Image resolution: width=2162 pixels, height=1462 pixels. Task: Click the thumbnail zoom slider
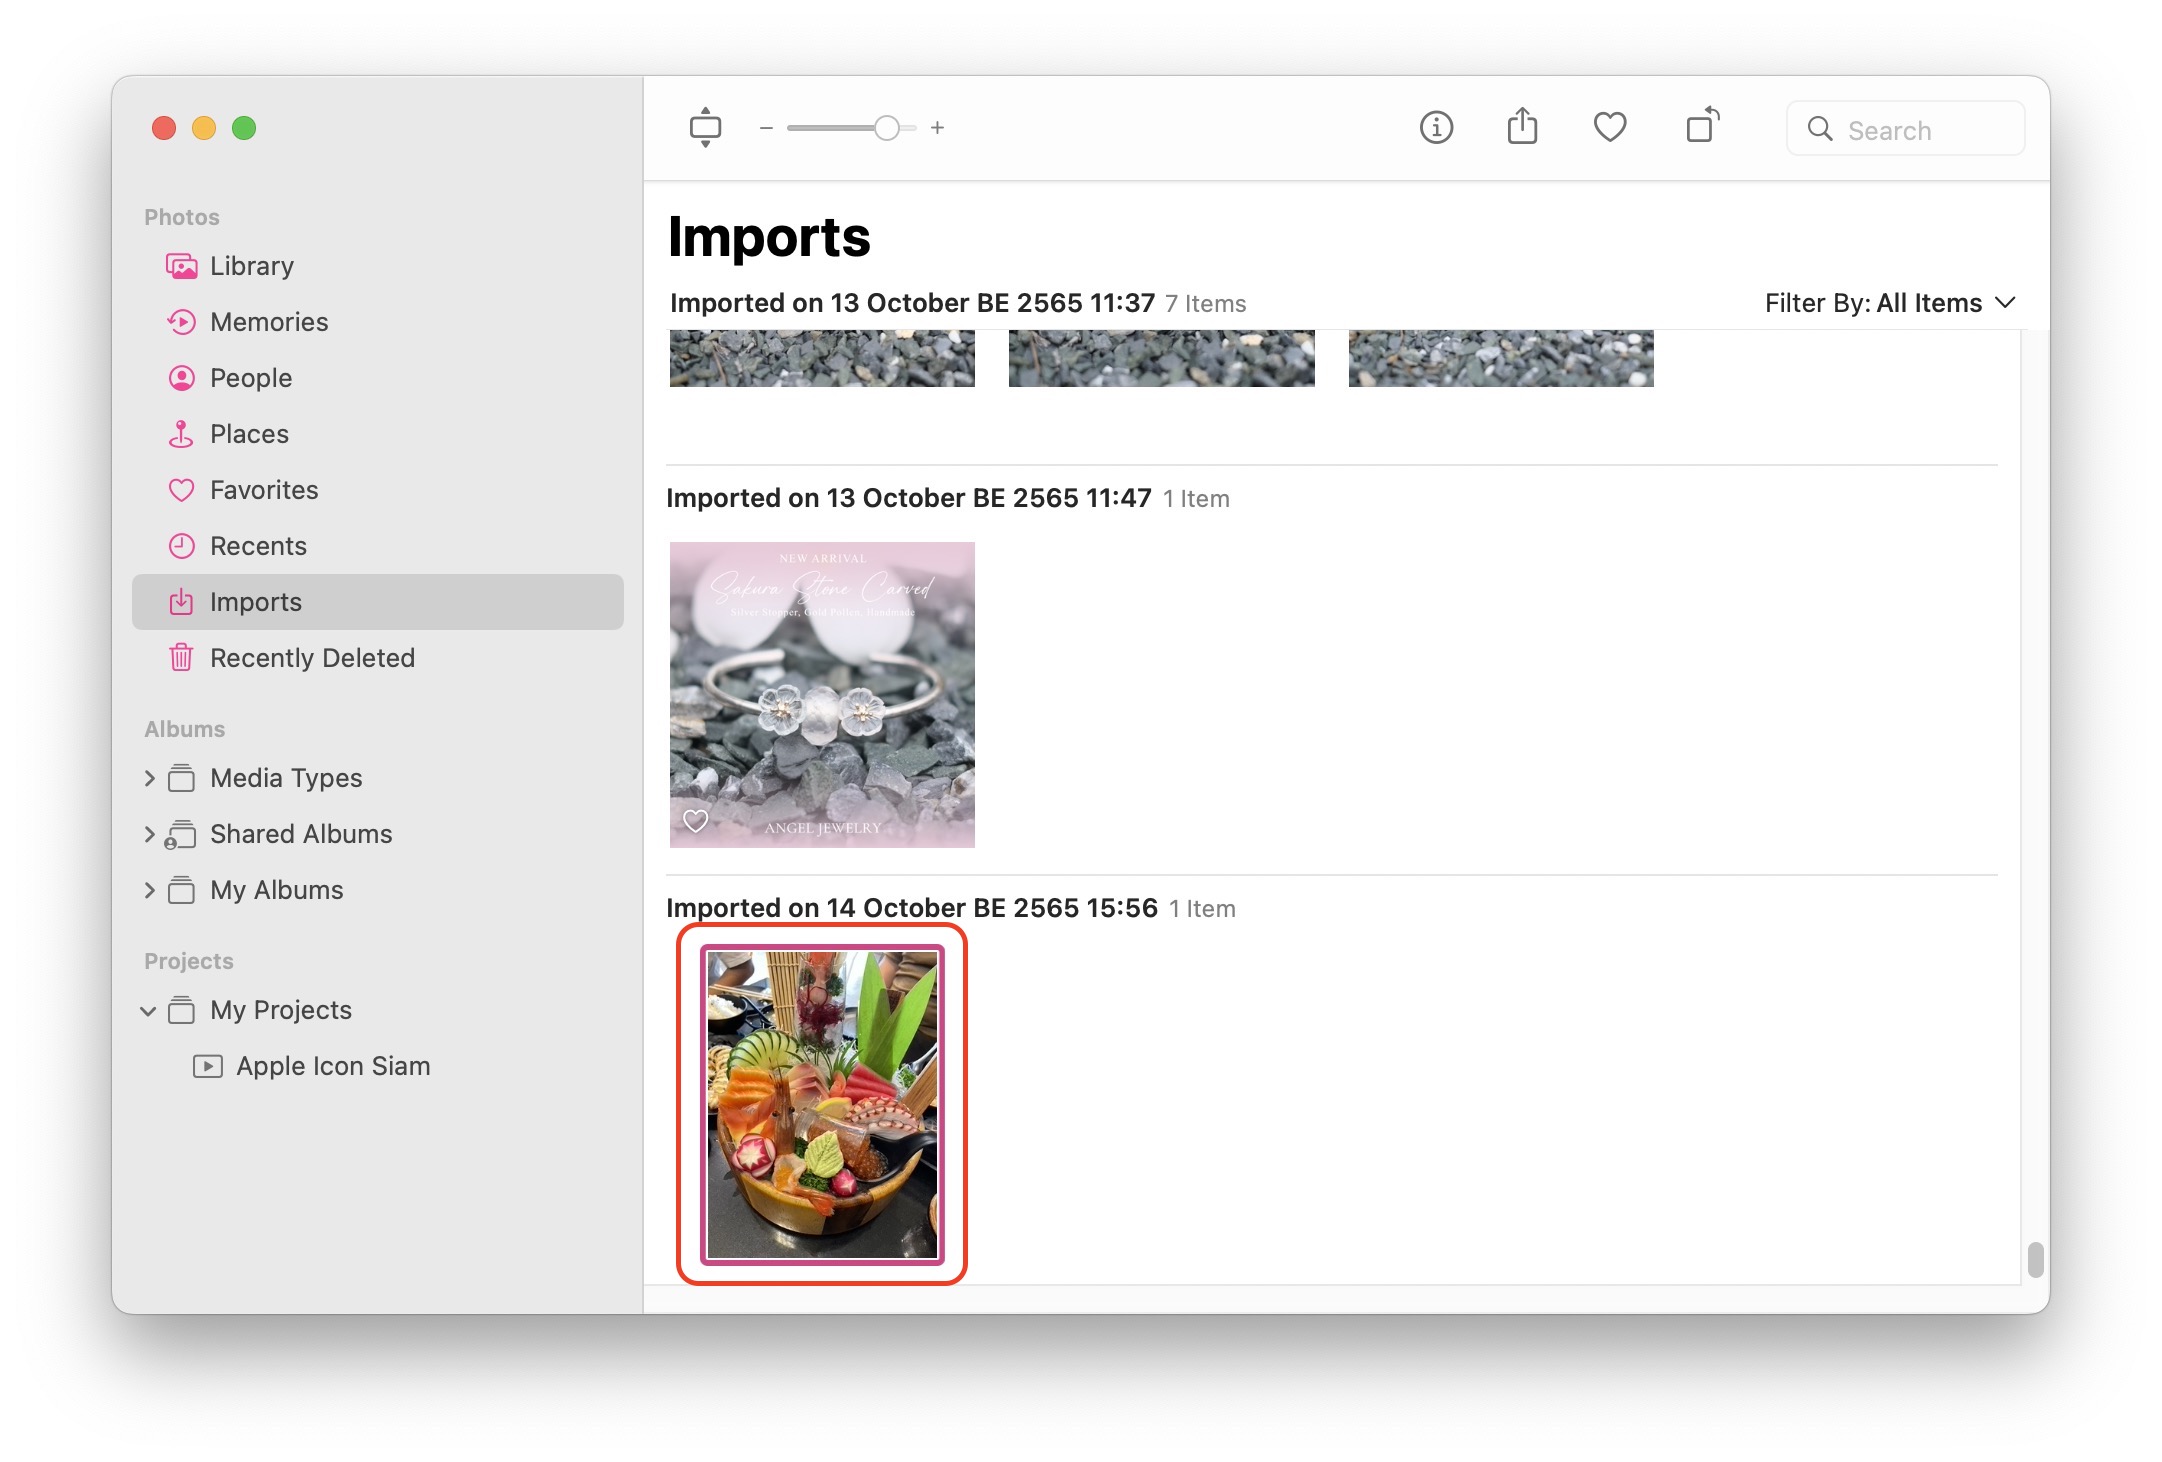click(886, 128)
